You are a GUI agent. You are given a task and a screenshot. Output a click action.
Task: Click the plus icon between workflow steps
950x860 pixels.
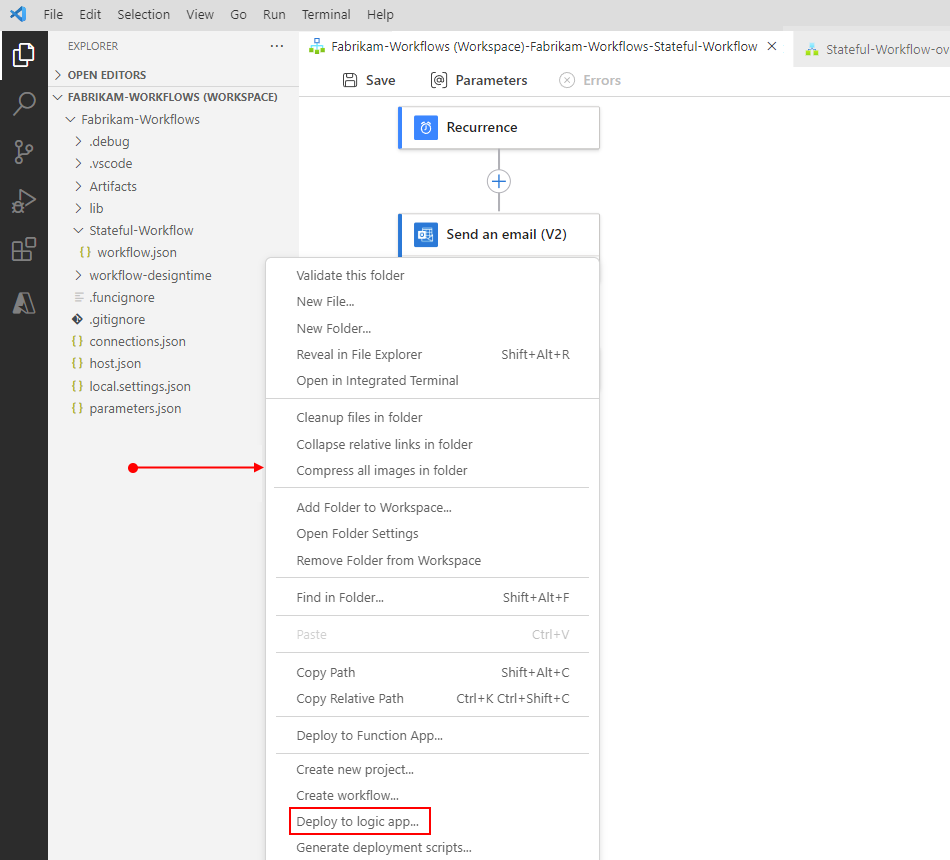click(498, 181)
